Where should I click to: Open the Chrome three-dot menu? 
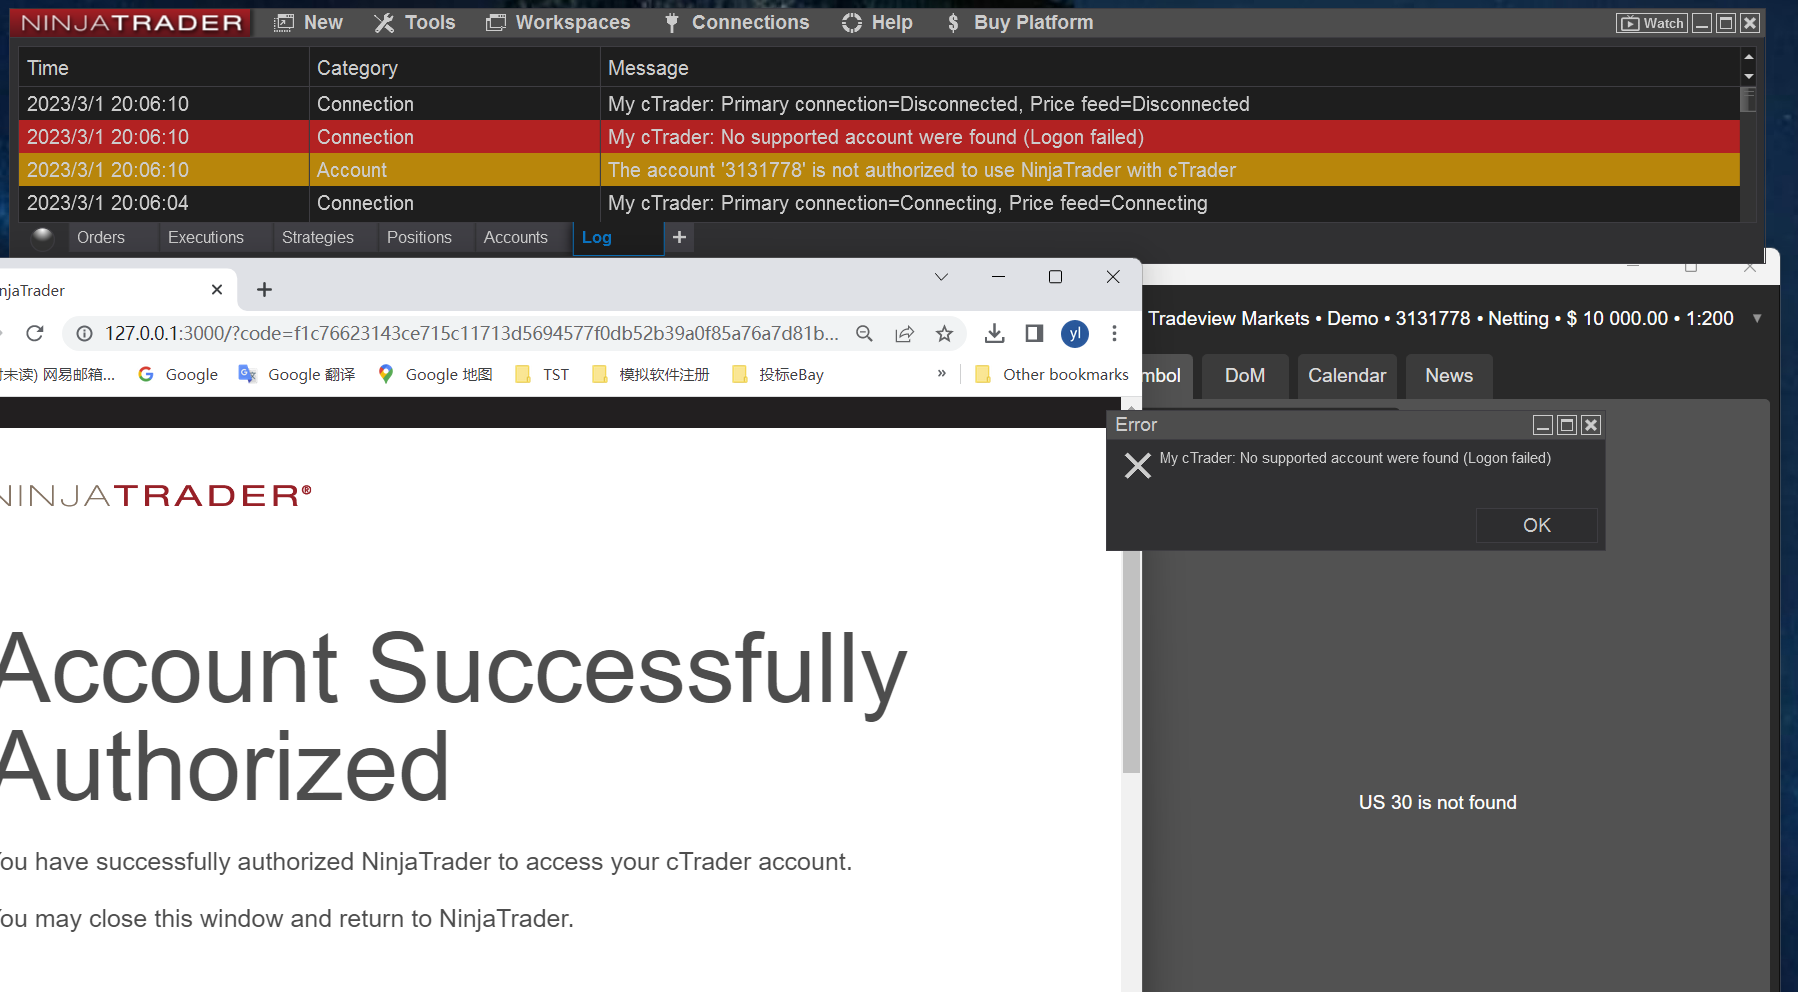(1114, 334)
